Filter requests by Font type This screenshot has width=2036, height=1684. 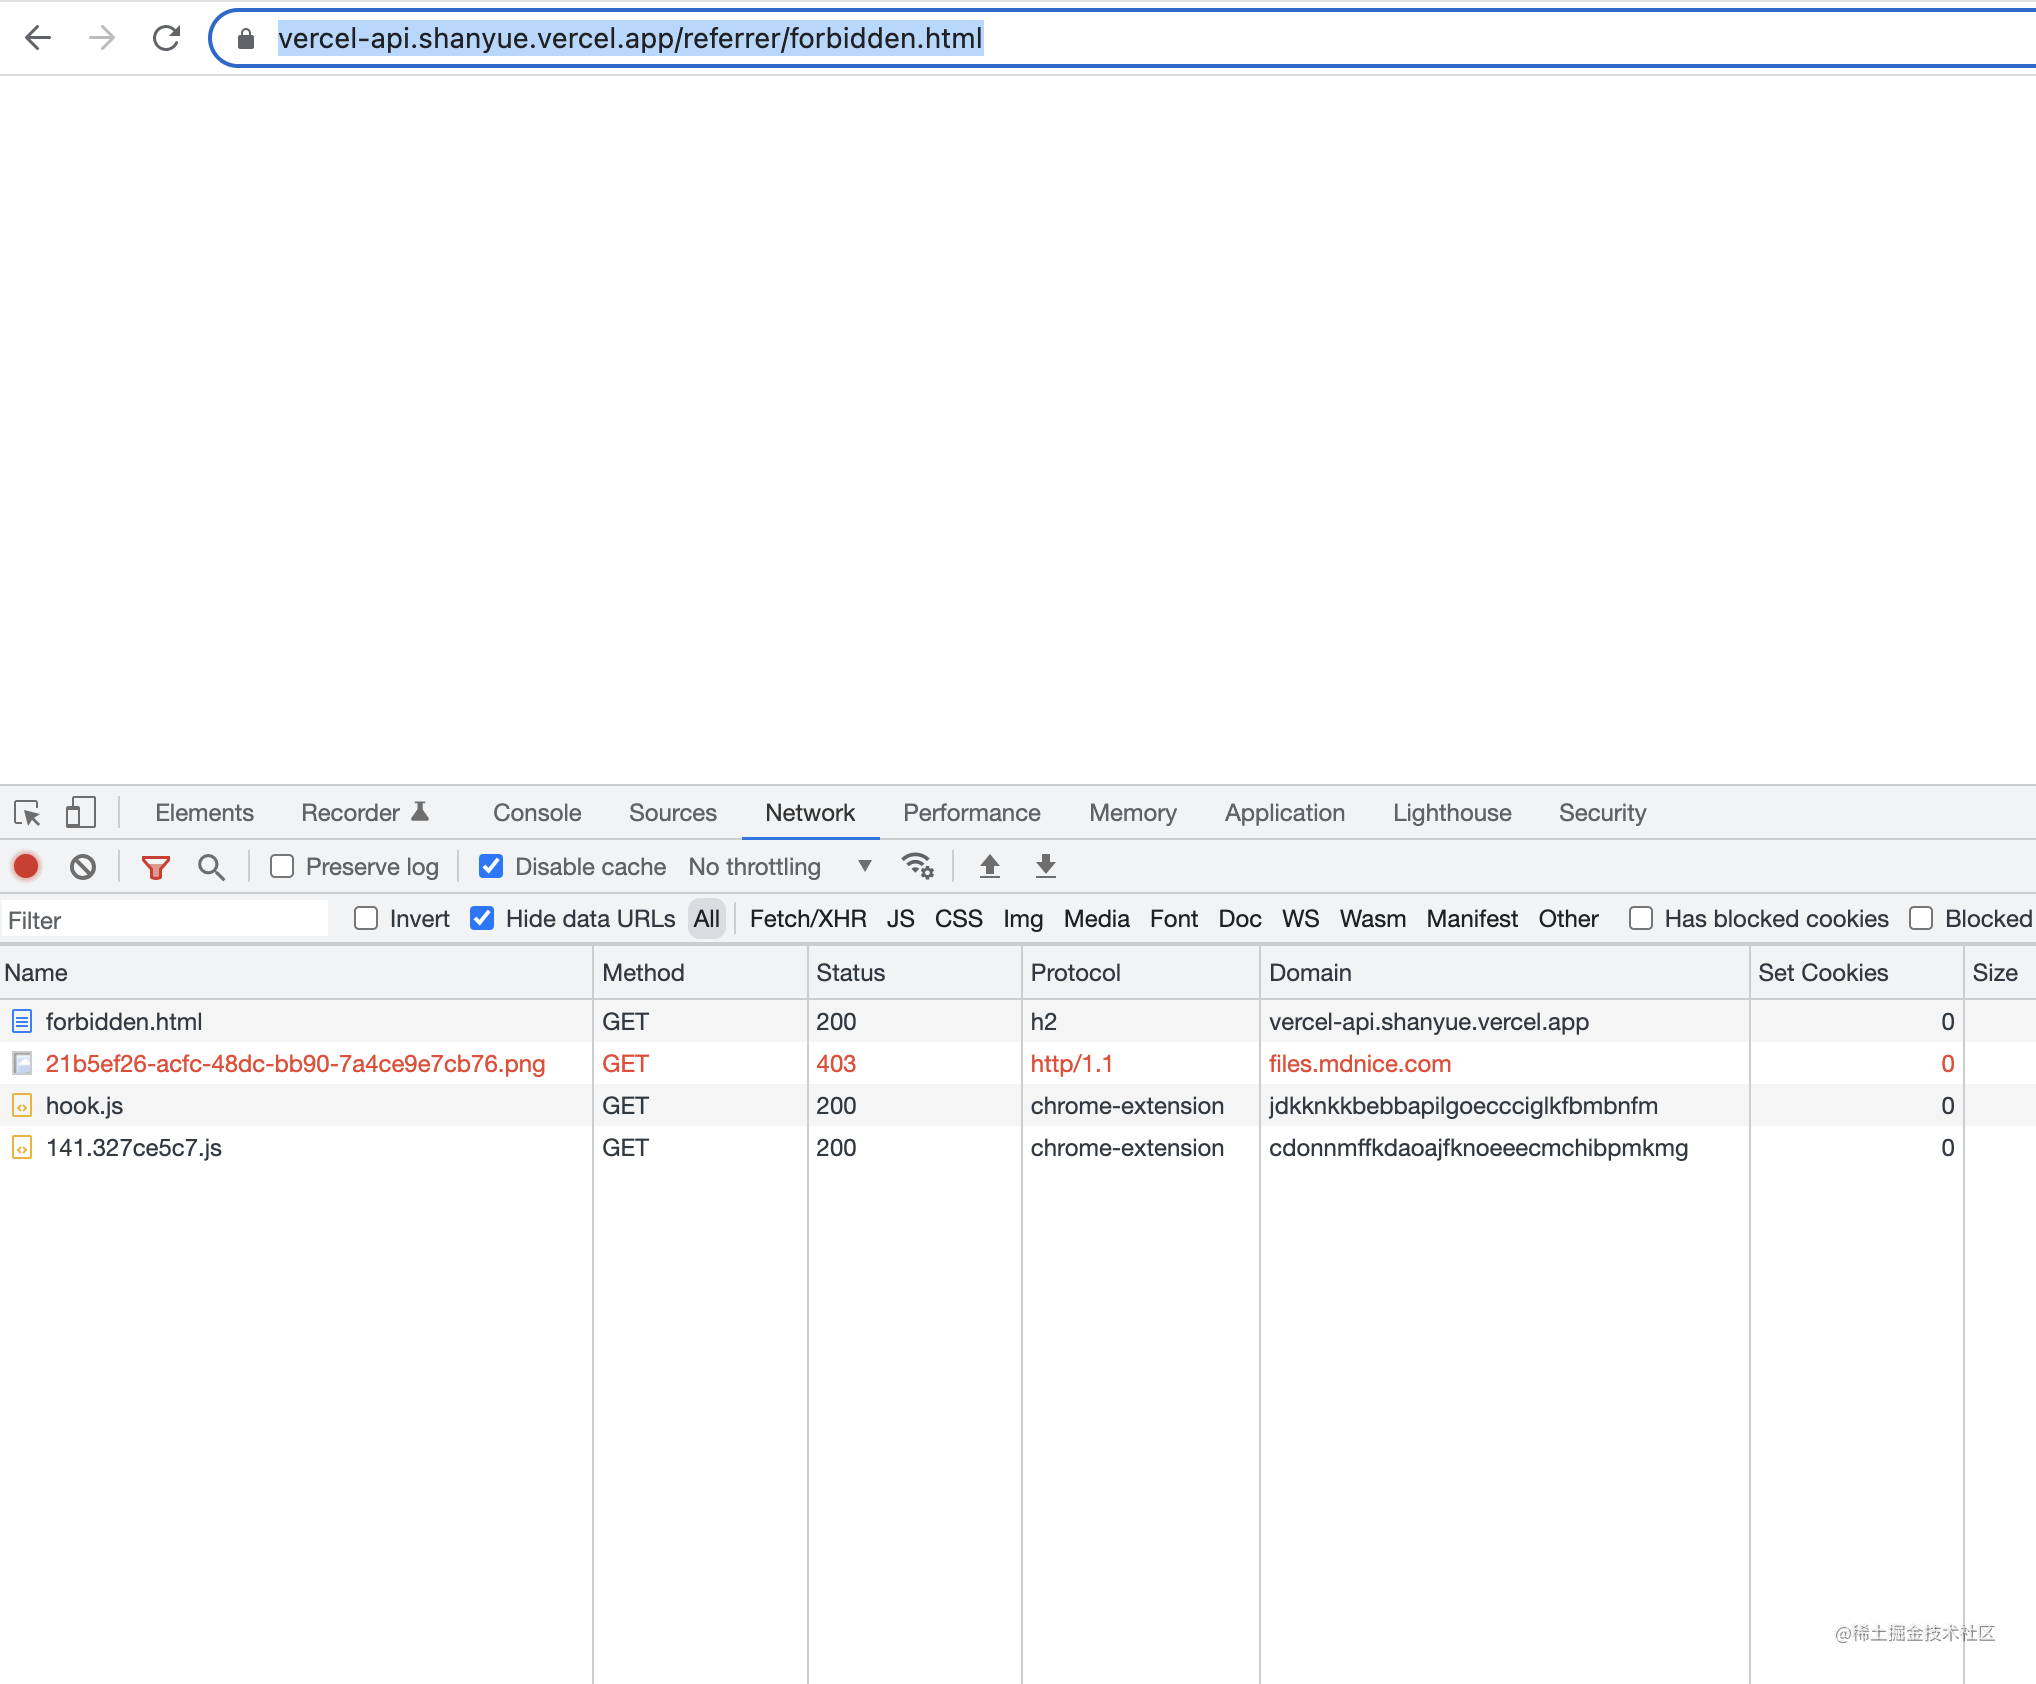1173,919
